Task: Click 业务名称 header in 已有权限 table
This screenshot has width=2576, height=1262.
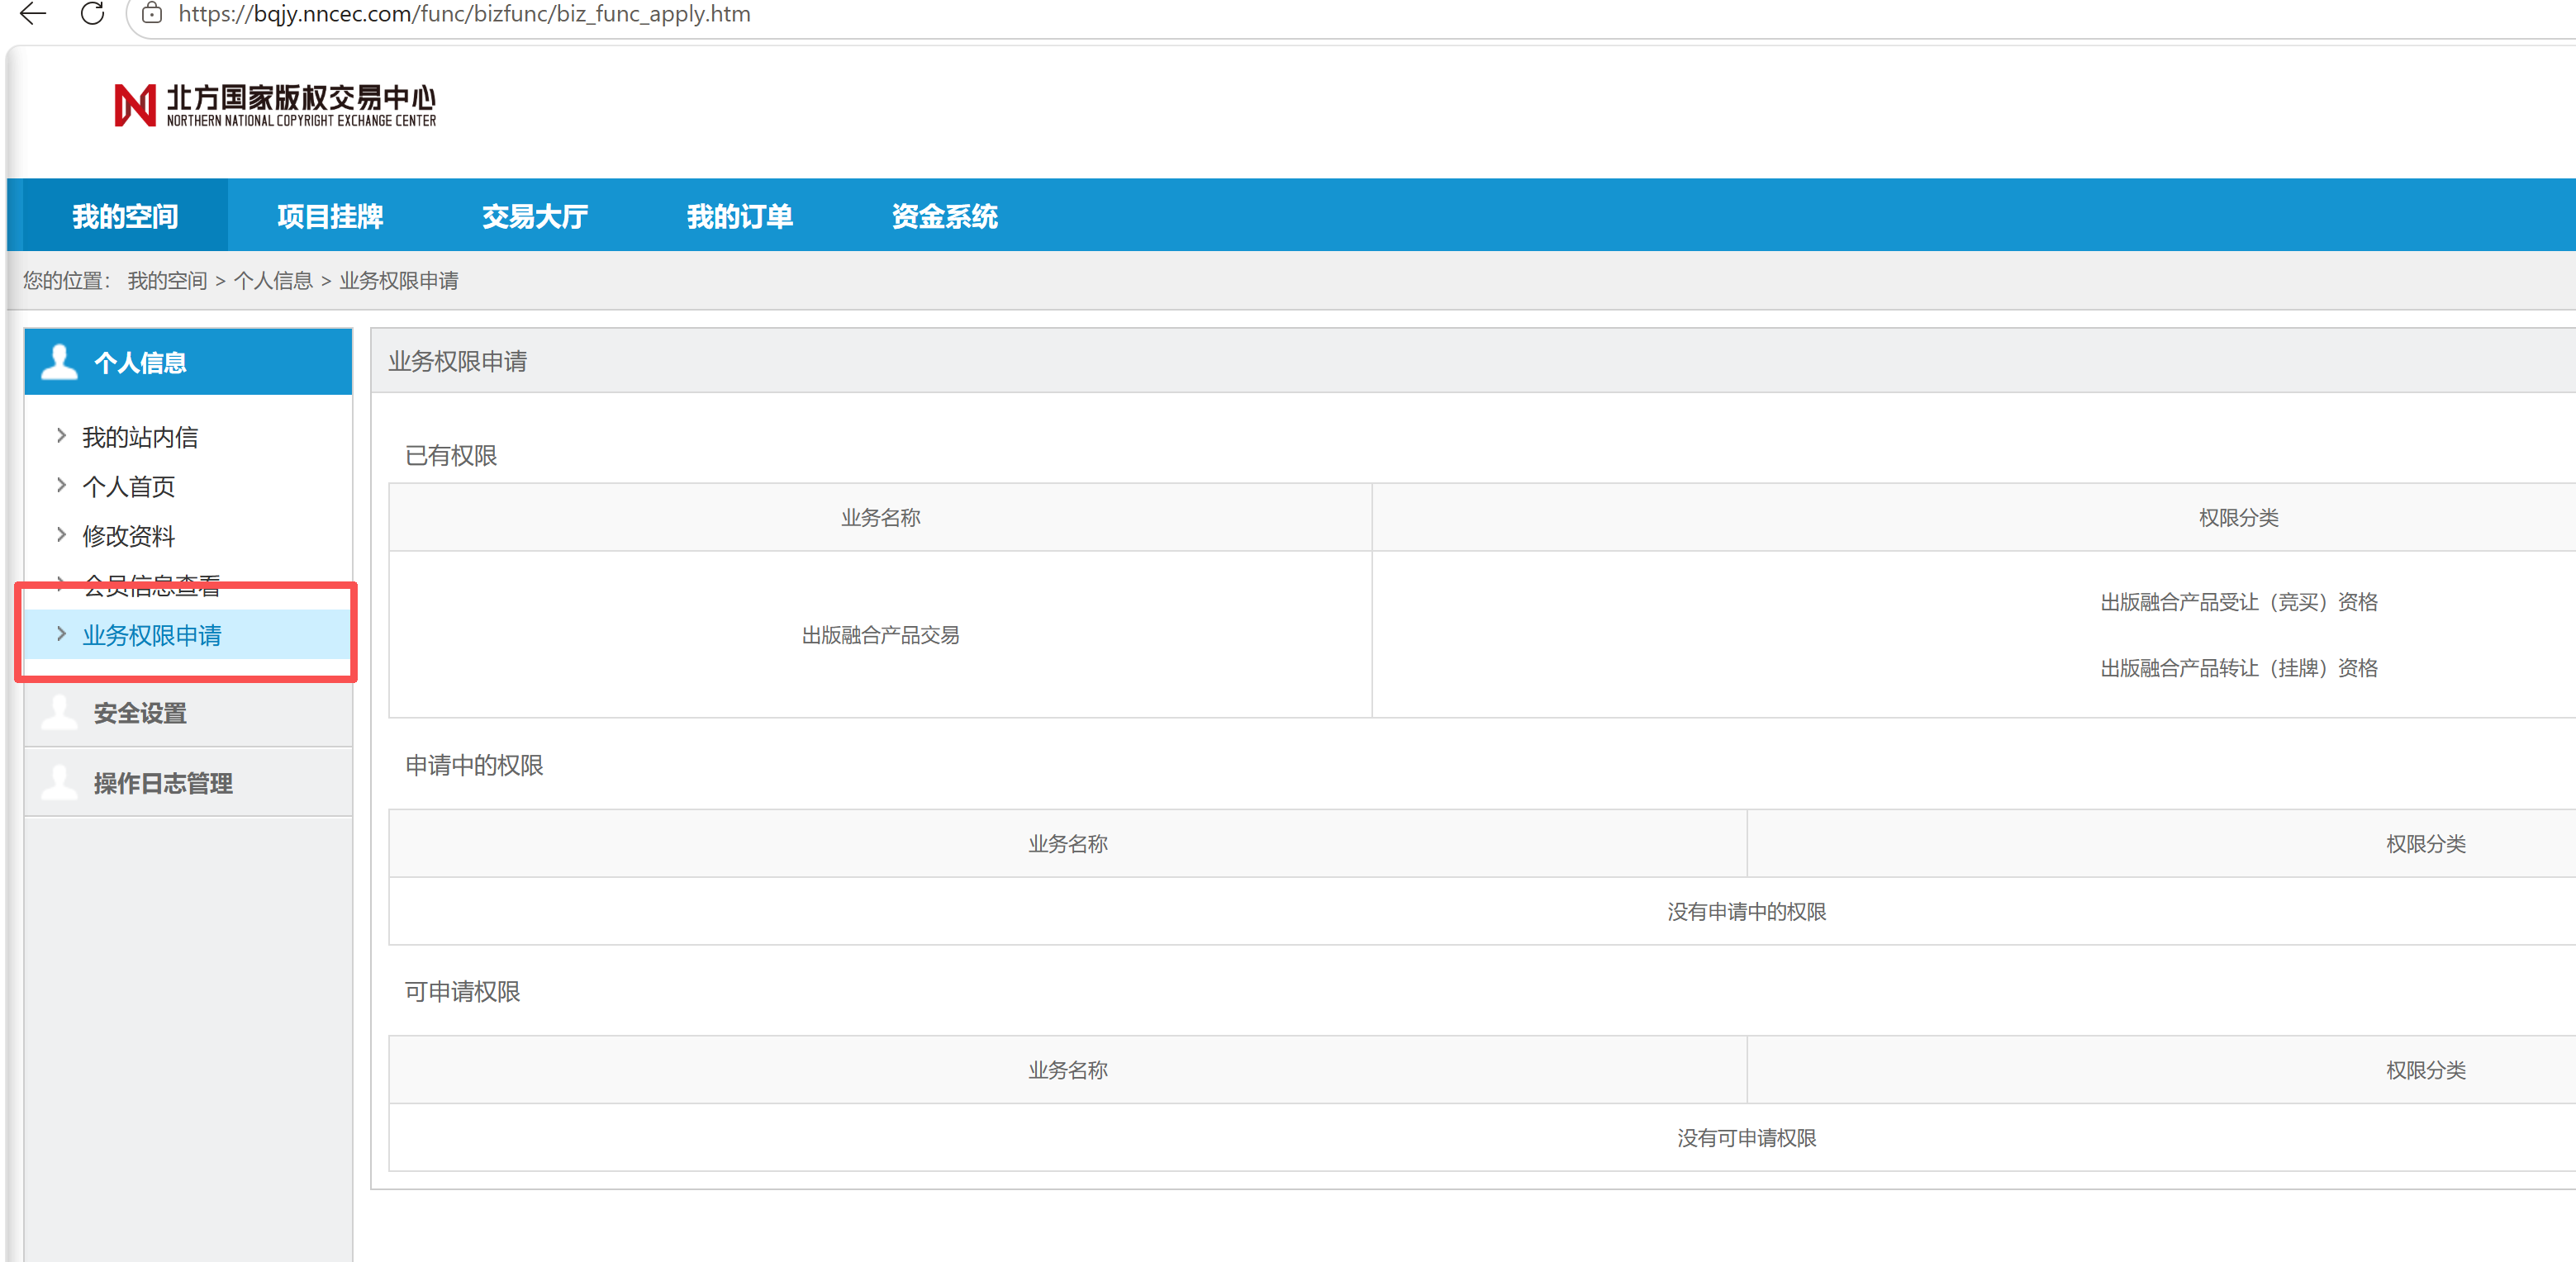Action: pyautogui.click(x=881, y=518)
